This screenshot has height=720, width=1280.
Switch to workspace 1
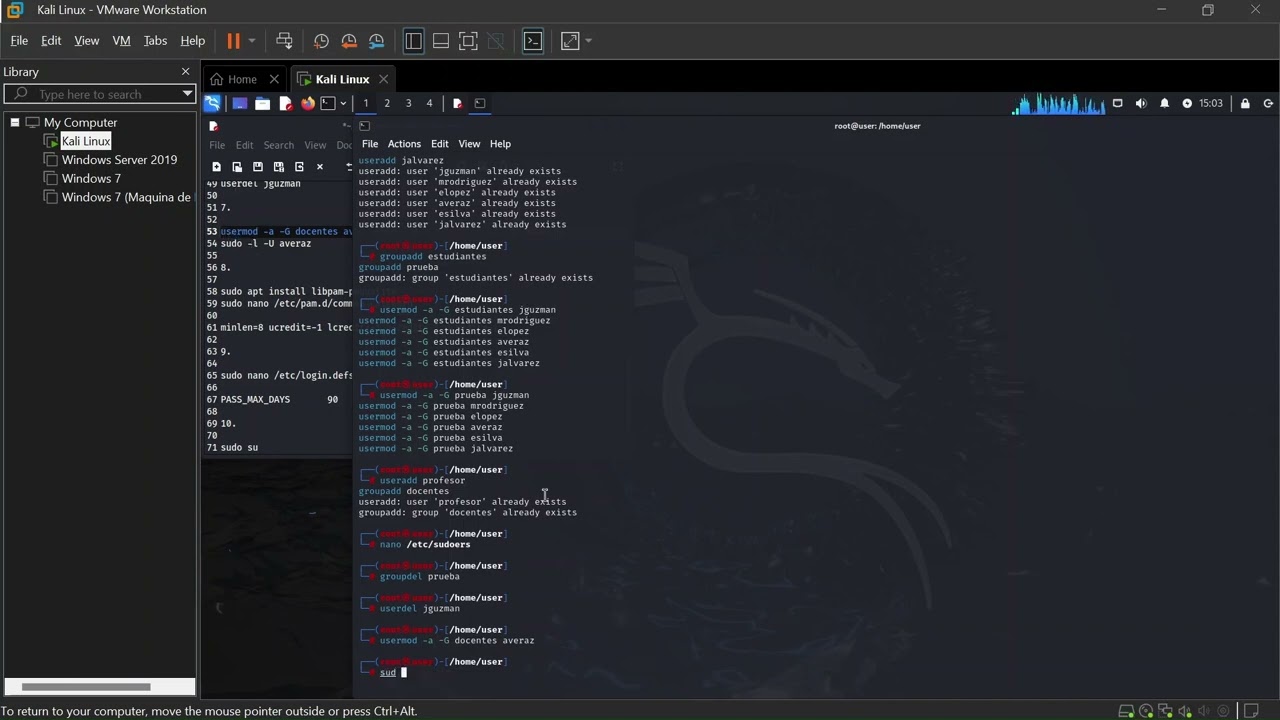click(x=366, y=103)
